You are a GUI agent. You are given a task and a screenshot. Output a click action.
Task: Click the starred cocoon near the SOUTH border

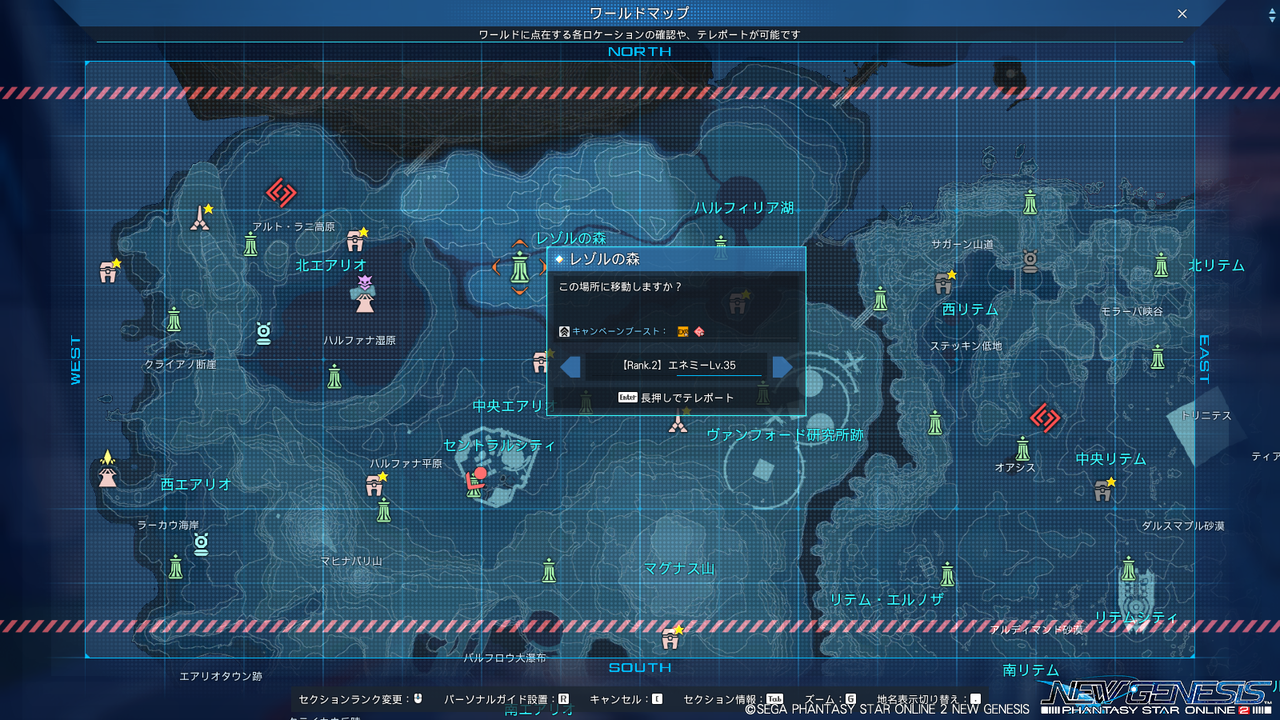click(x=671, y=637)
